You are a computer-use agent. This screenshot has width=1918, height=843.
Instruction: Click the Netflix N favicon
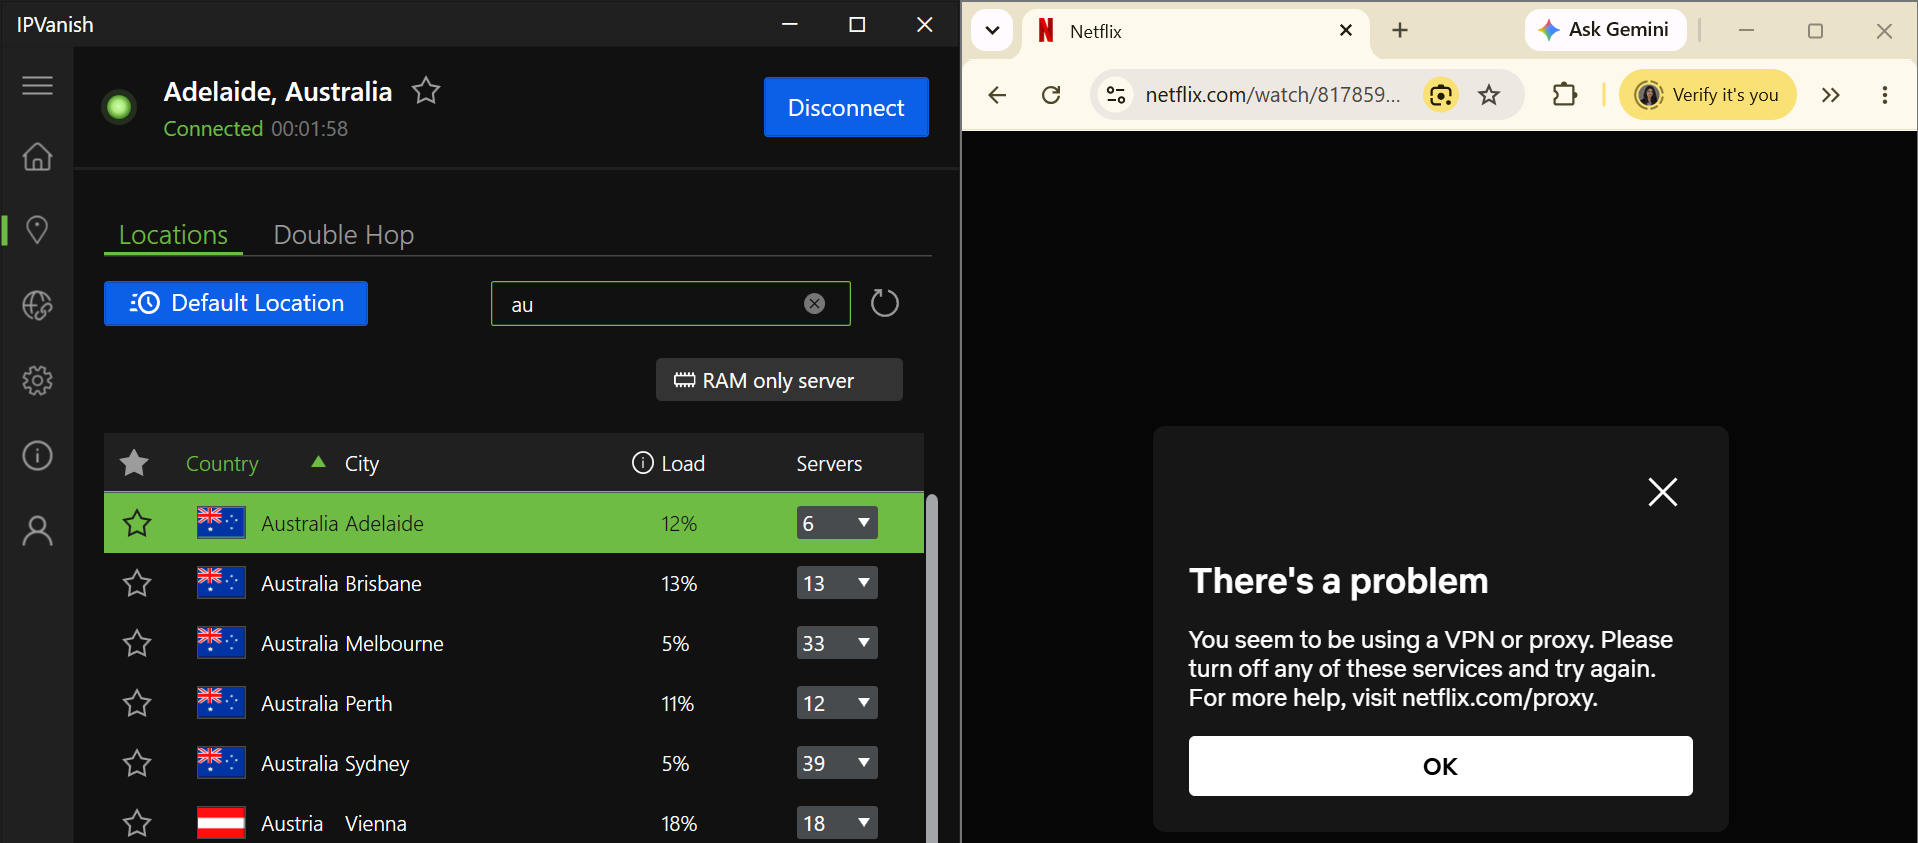pos(1046,31)
